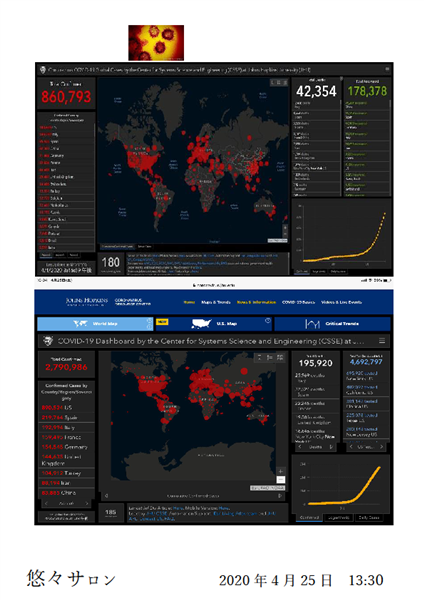Select Home in the blue navigation bar
This screenshot has height=600, width=424.
tap(189, 302)
